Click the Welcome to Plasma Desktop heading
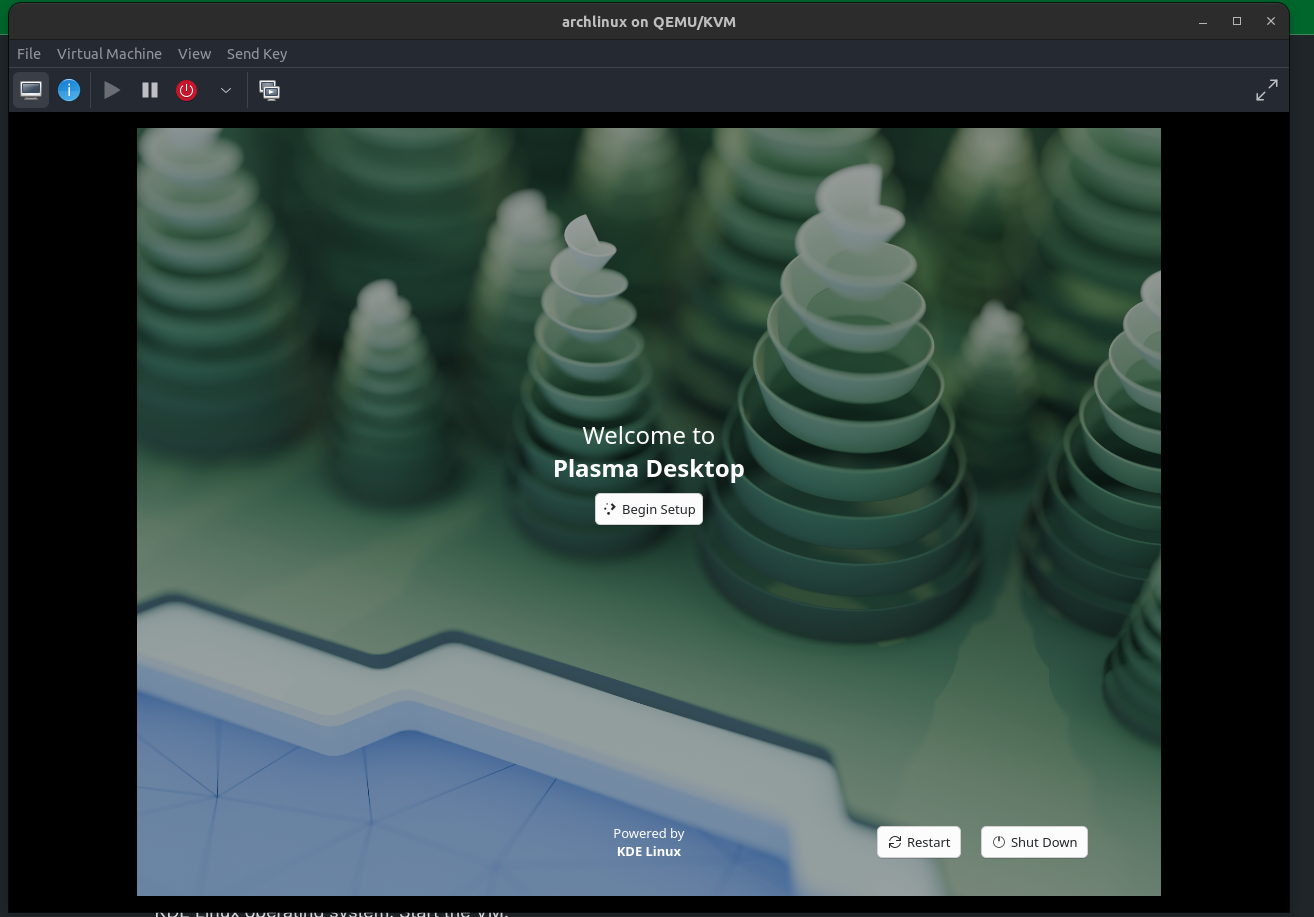Screen dimensions: 1314x917 coord(648,452)
